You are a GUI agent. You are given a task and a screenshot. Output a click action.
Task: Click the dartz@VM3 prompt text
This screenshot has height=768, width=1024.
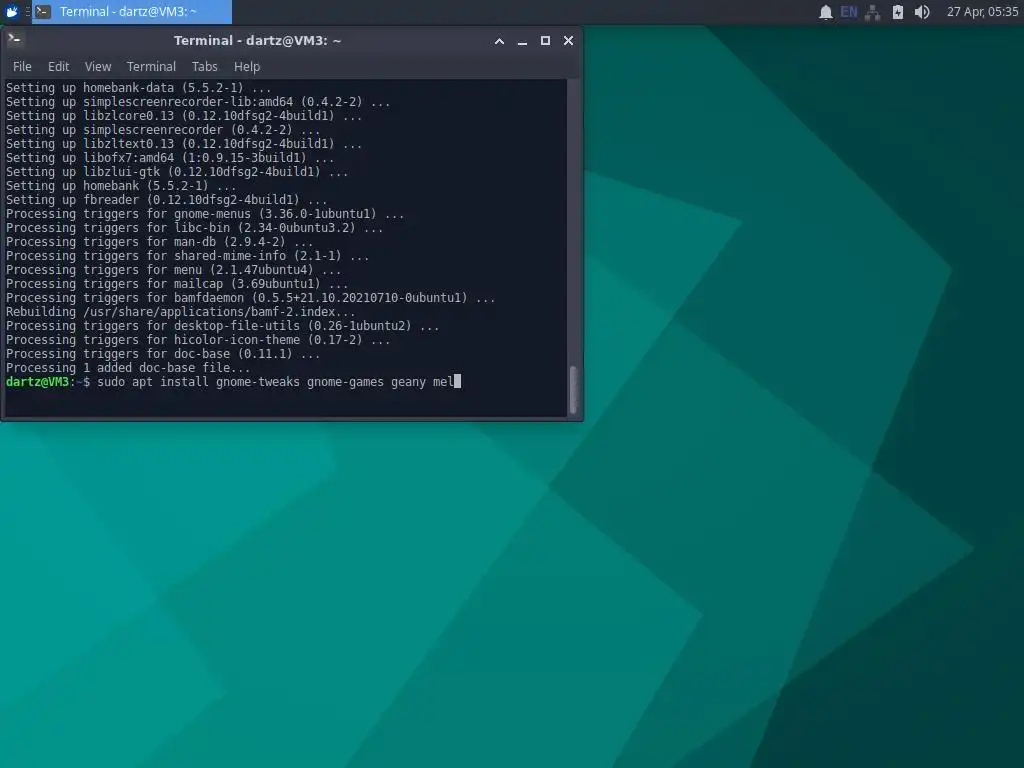tap(37, 382)
